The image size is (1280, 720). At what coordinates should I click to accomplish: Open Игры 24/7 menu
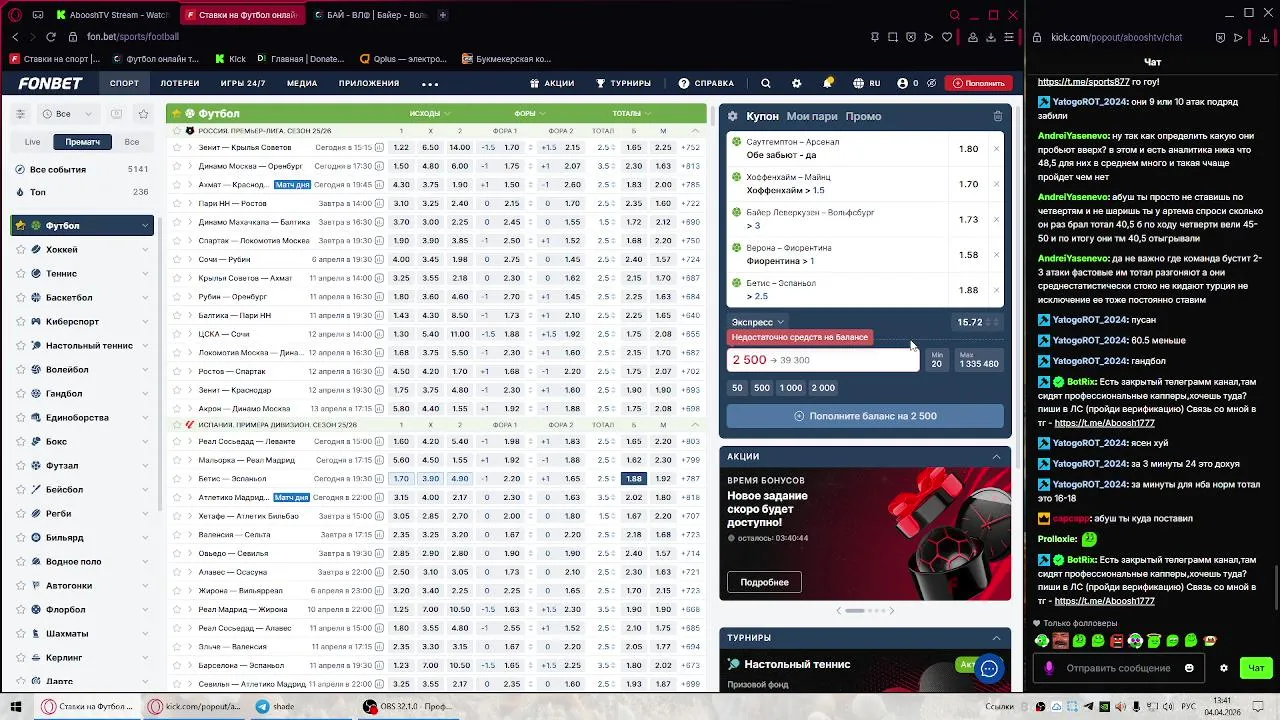[x=243, y=83]
